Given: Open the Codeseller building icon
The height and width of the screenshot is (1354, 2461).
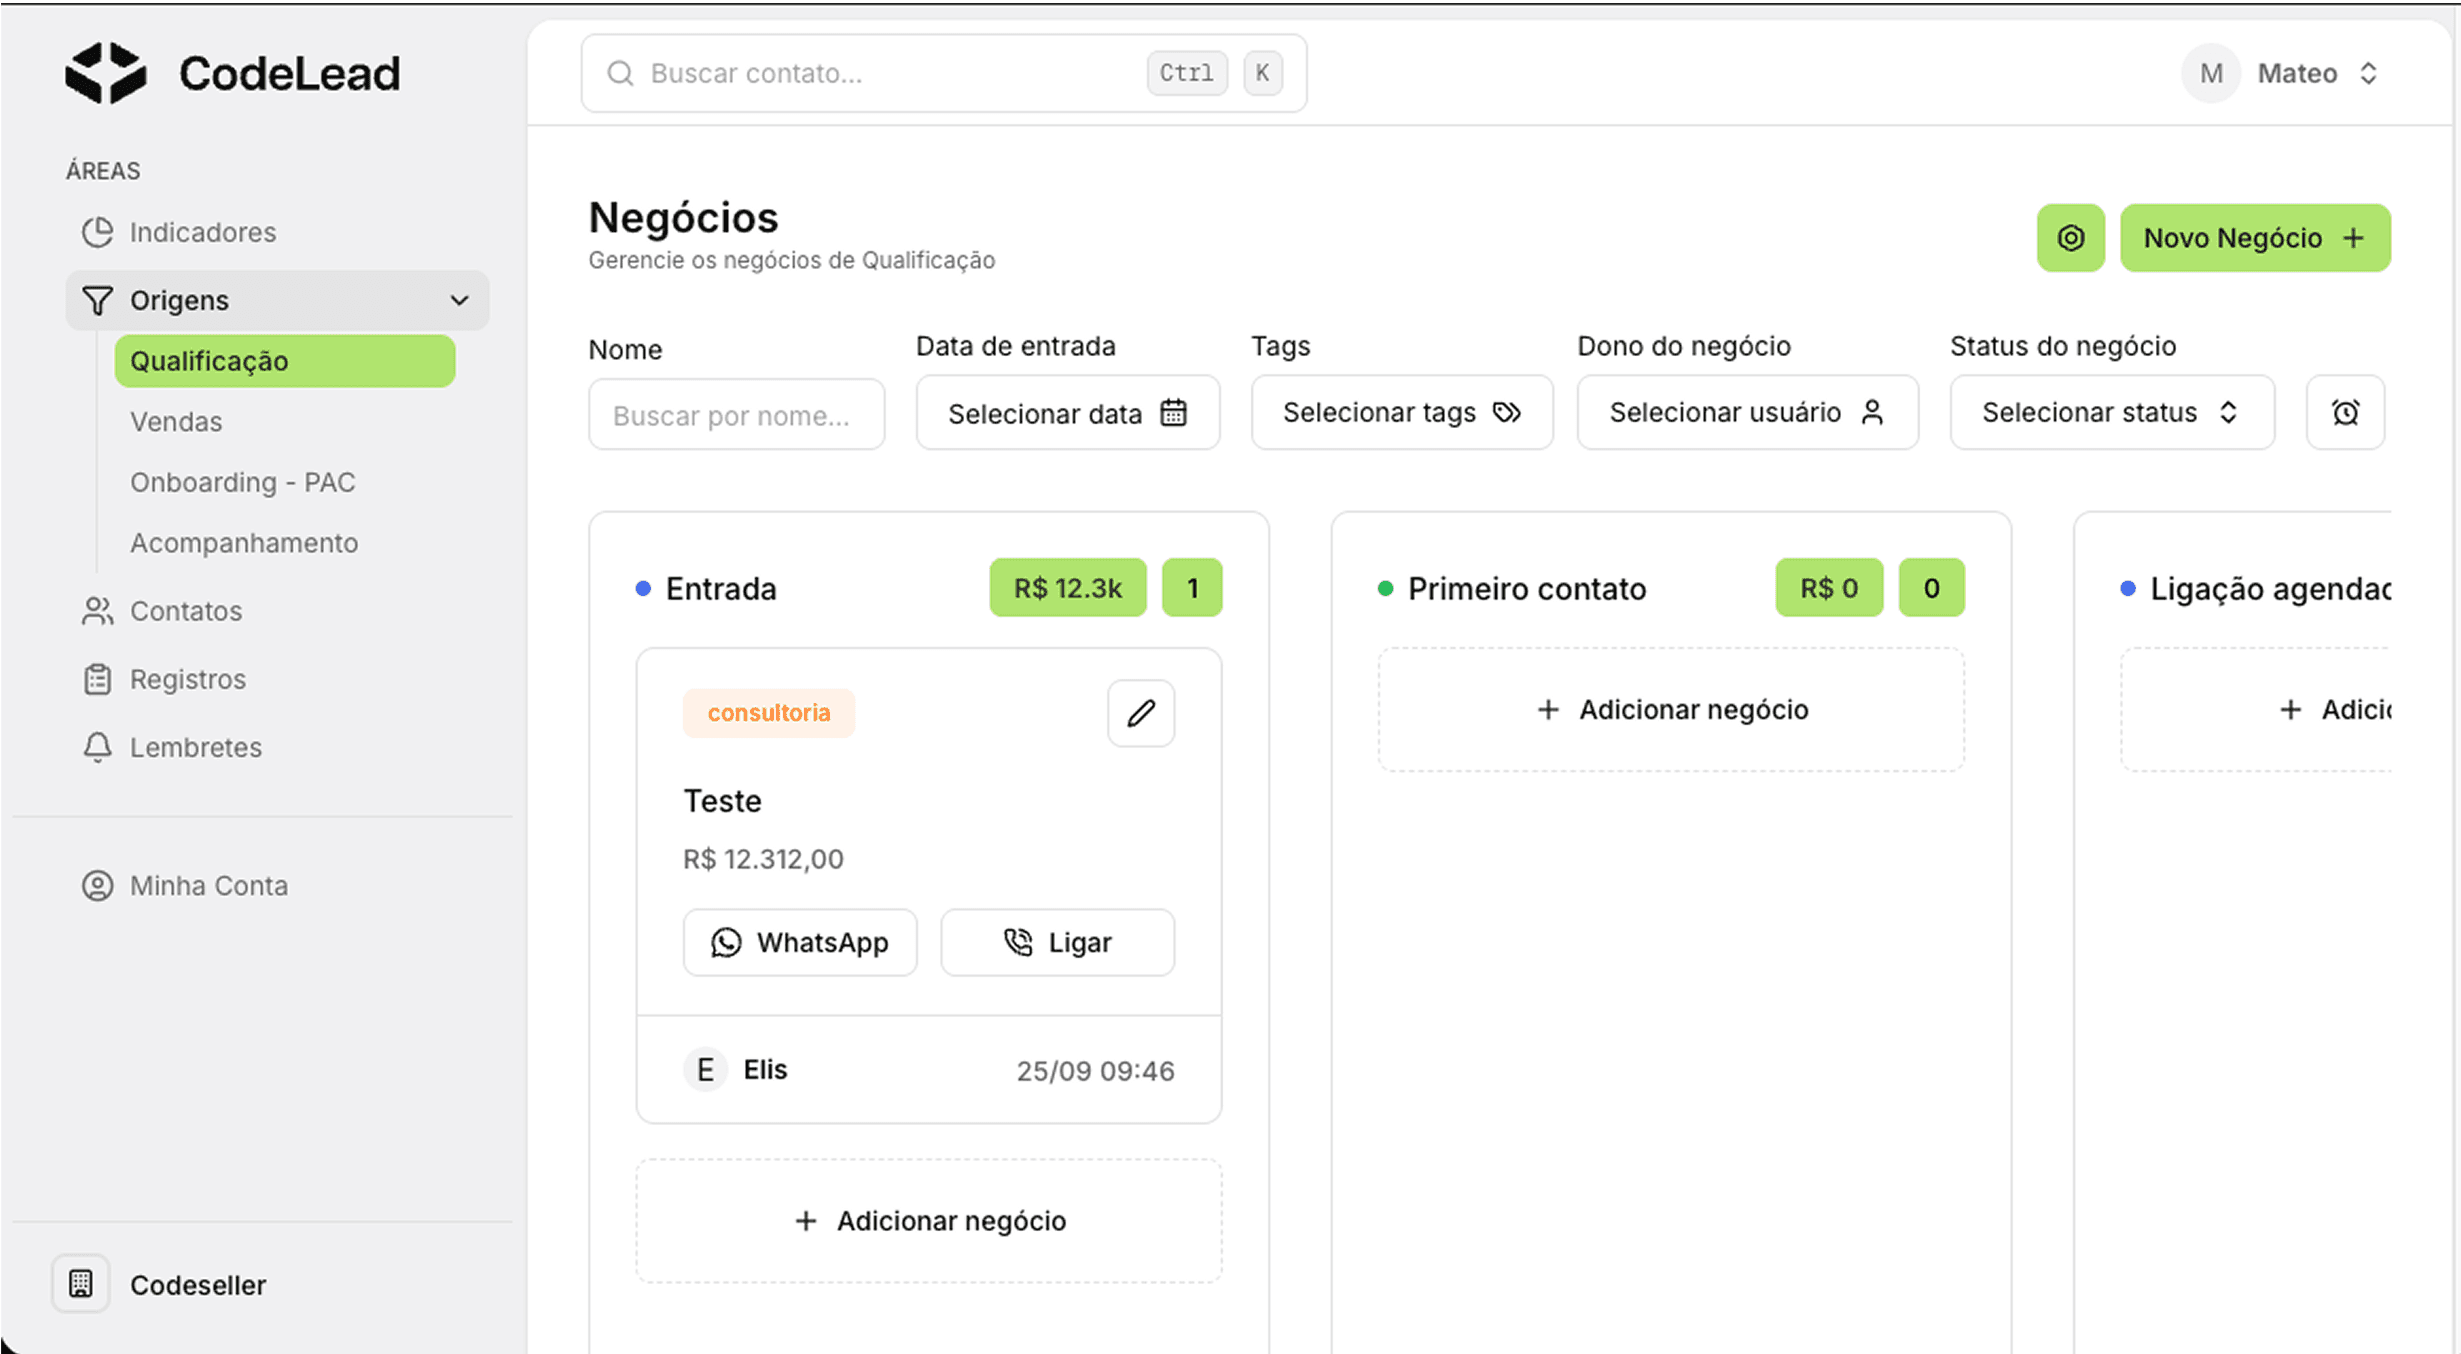Looking at the screenshot, I should pos(81,1283).
